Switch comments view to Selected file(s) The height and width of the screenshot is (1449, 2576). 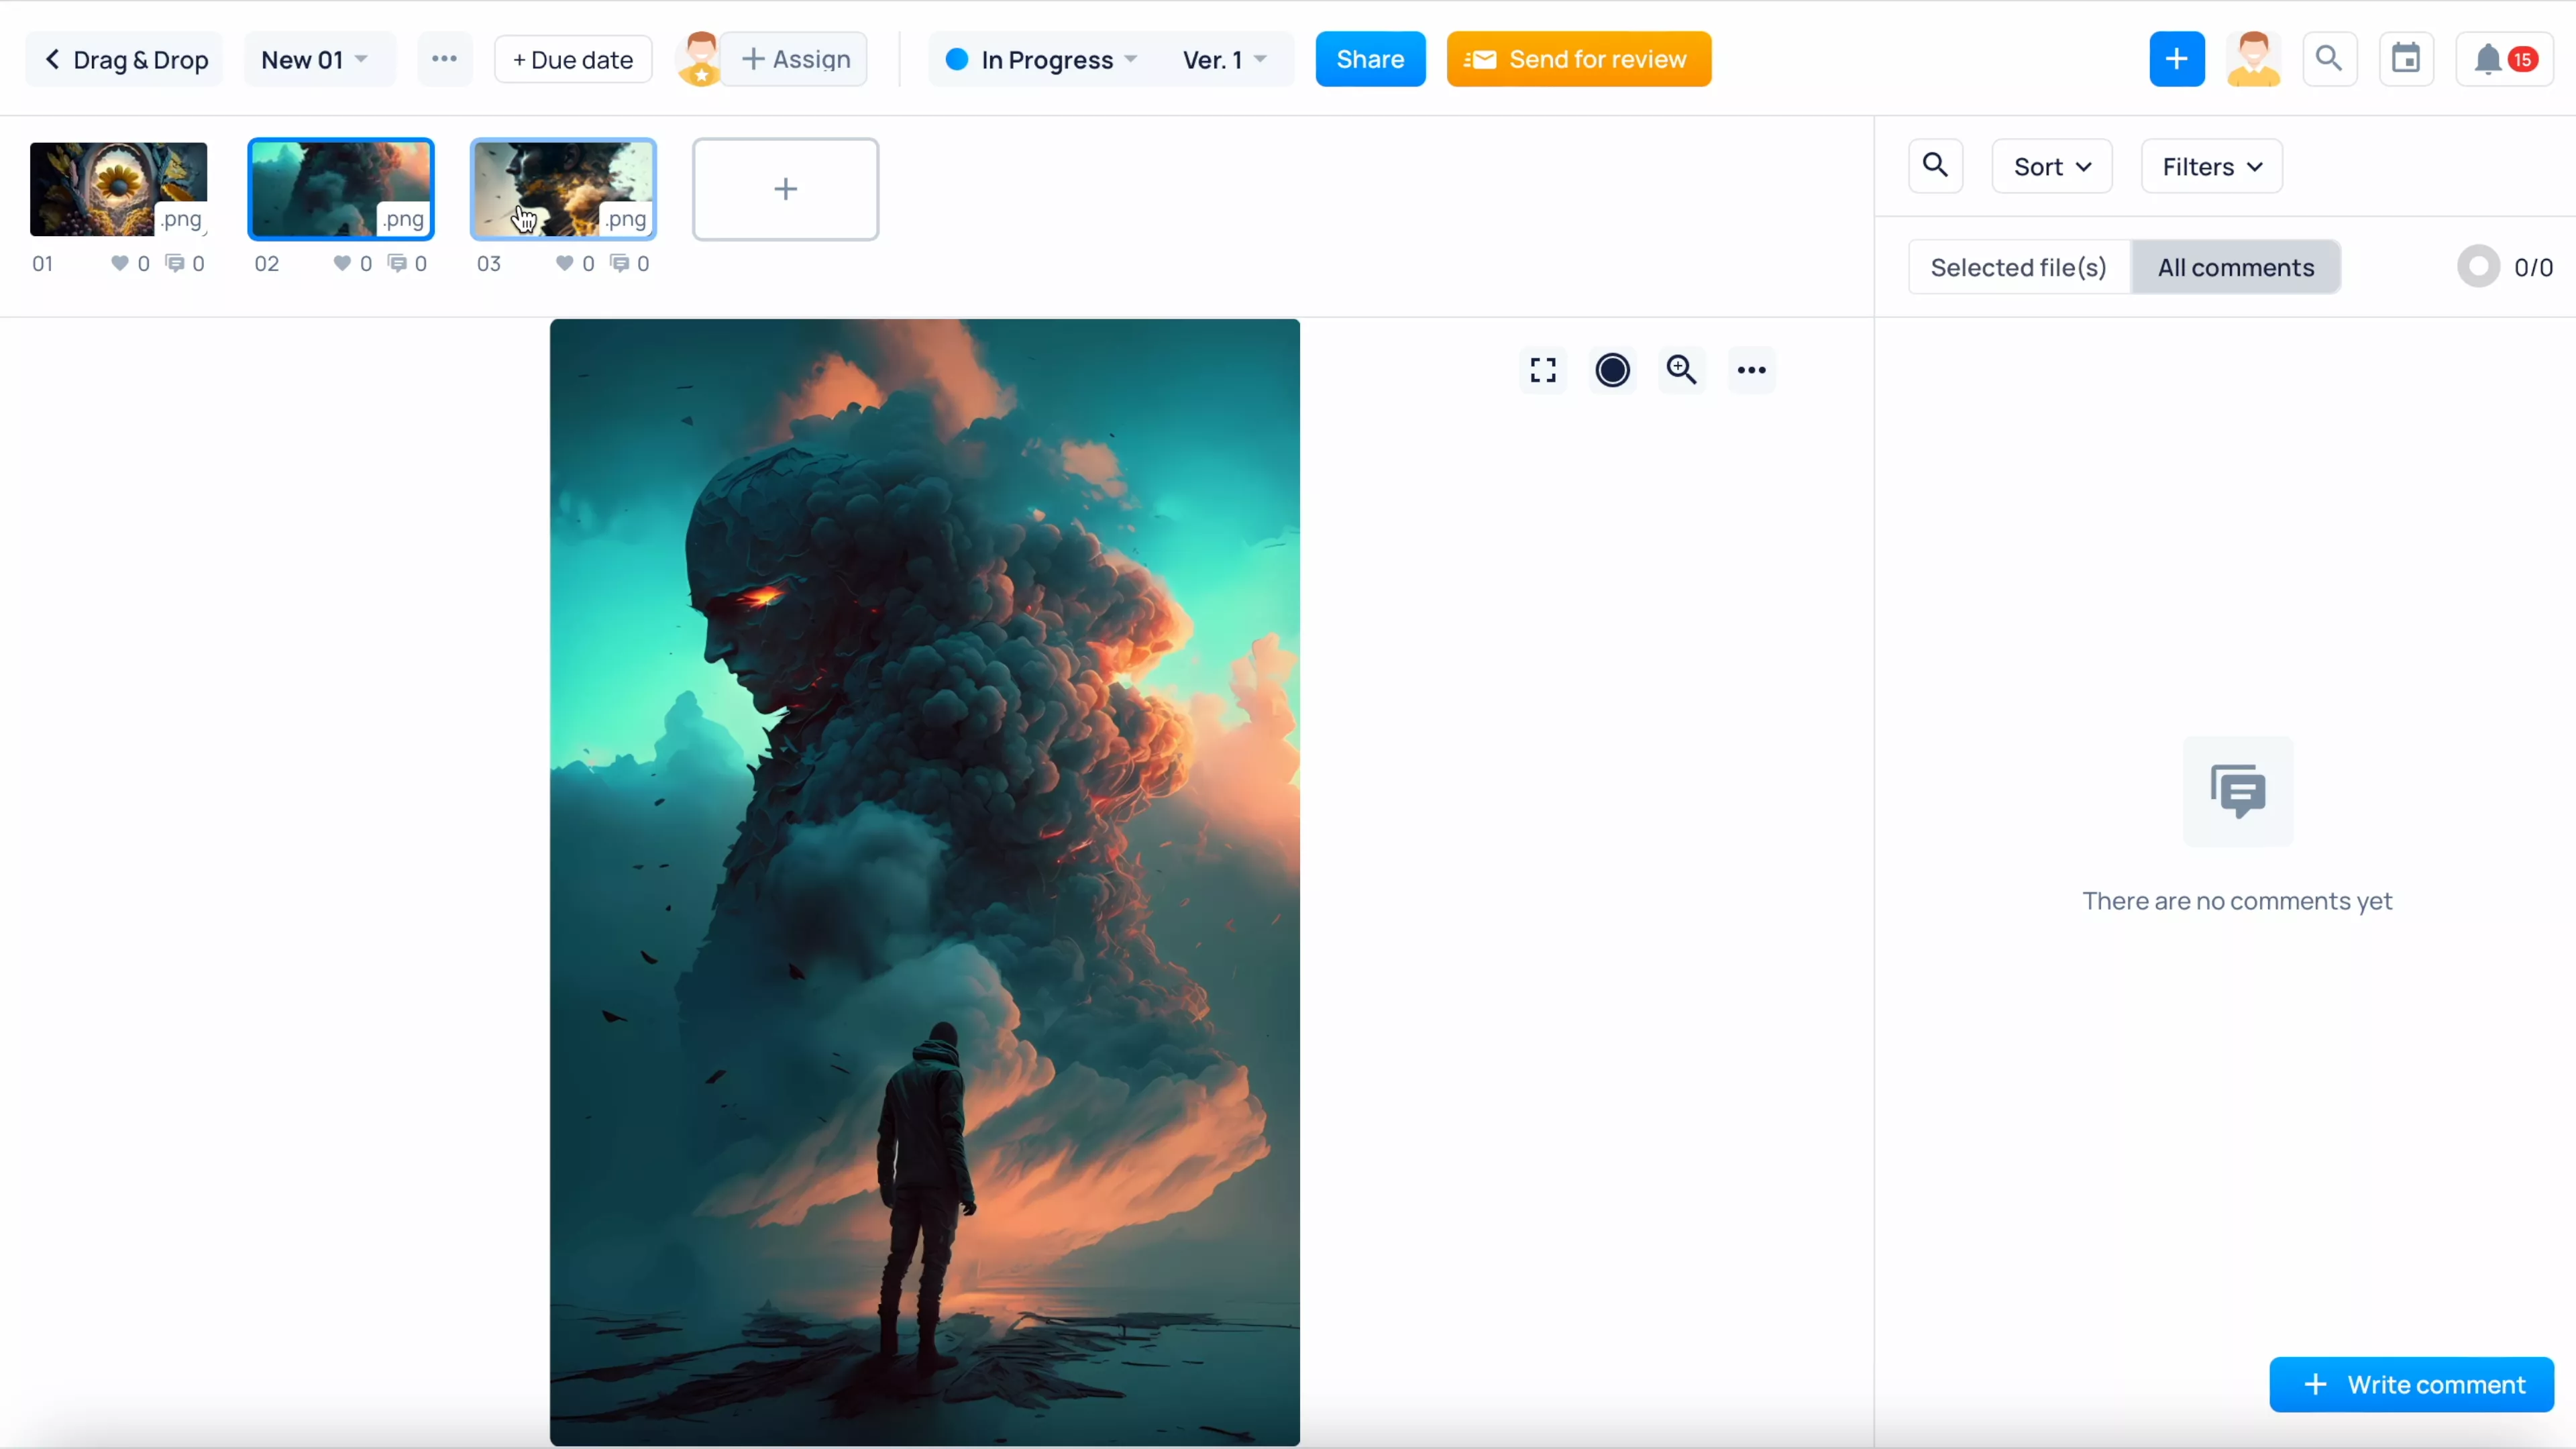pos(2017,267)
